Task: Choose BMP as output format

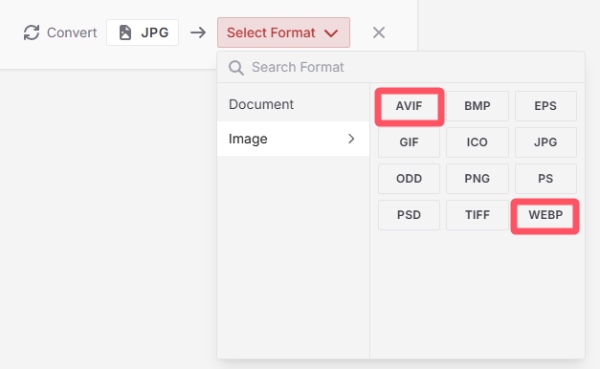Action: tap(477, 106)
